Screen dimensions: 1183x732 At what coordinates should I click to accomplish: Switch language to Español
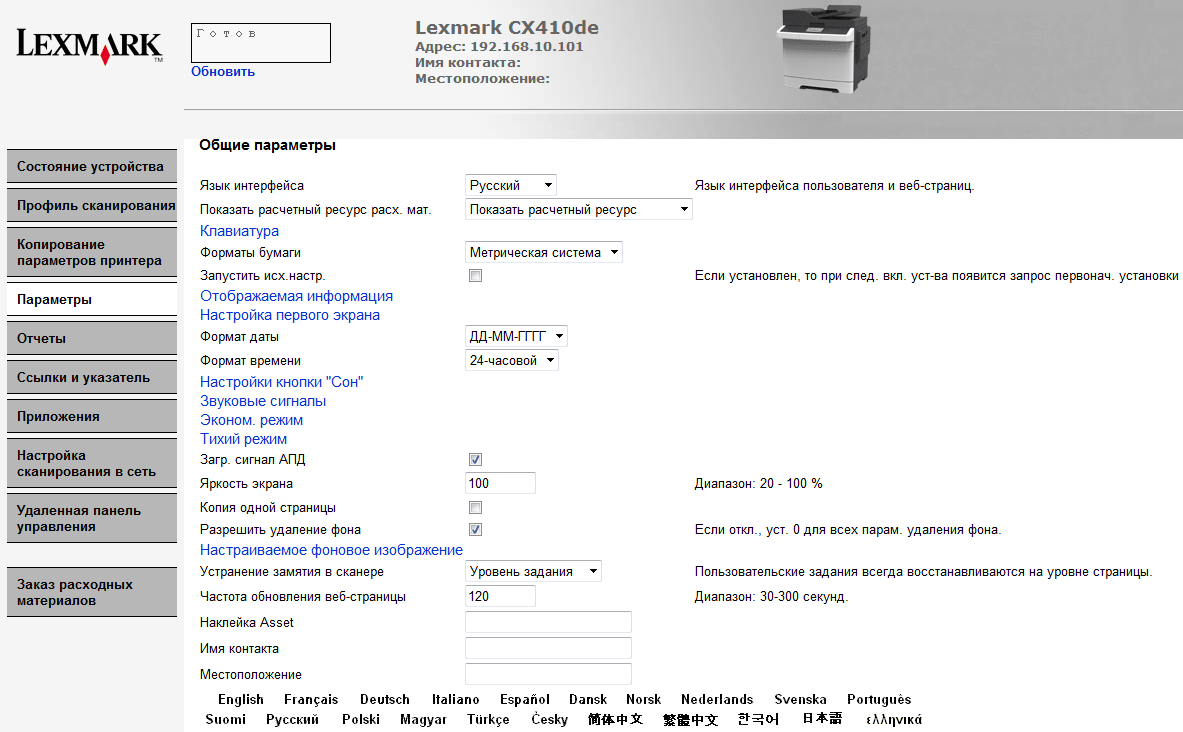524,700
